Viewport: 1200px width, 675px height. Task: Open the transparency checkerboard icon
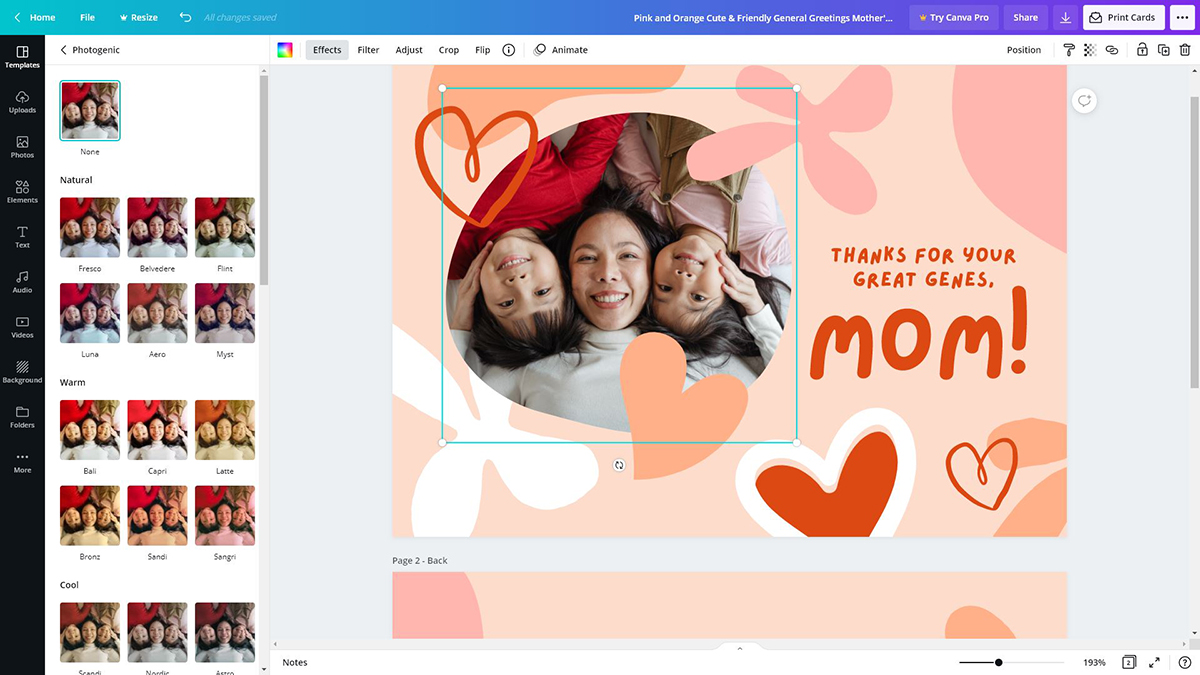coord(1090,50)
